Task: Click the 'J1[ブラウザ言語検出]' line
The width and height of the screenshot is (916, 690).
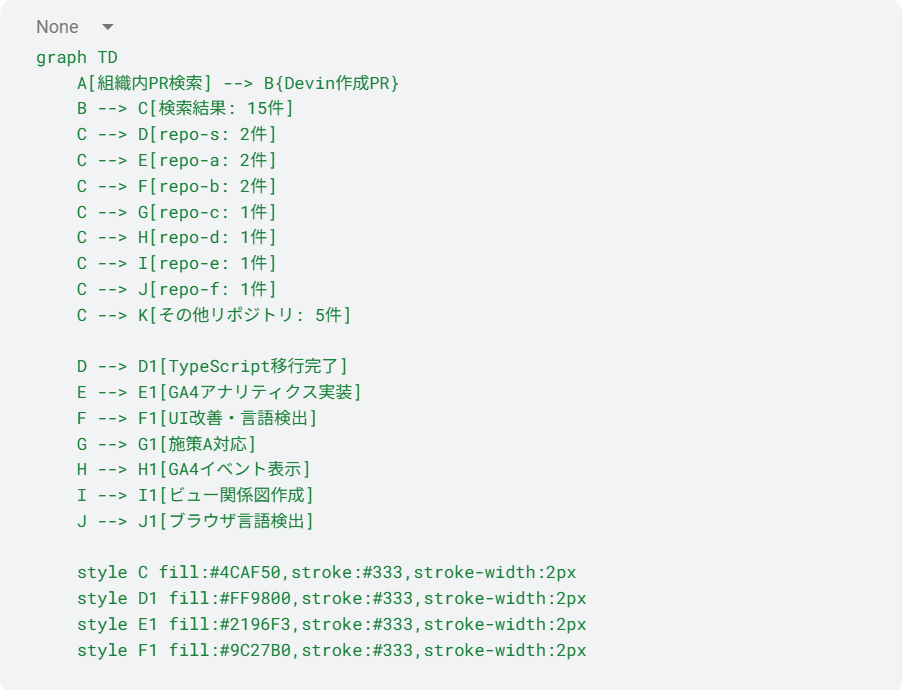Action: pos(195,521)
